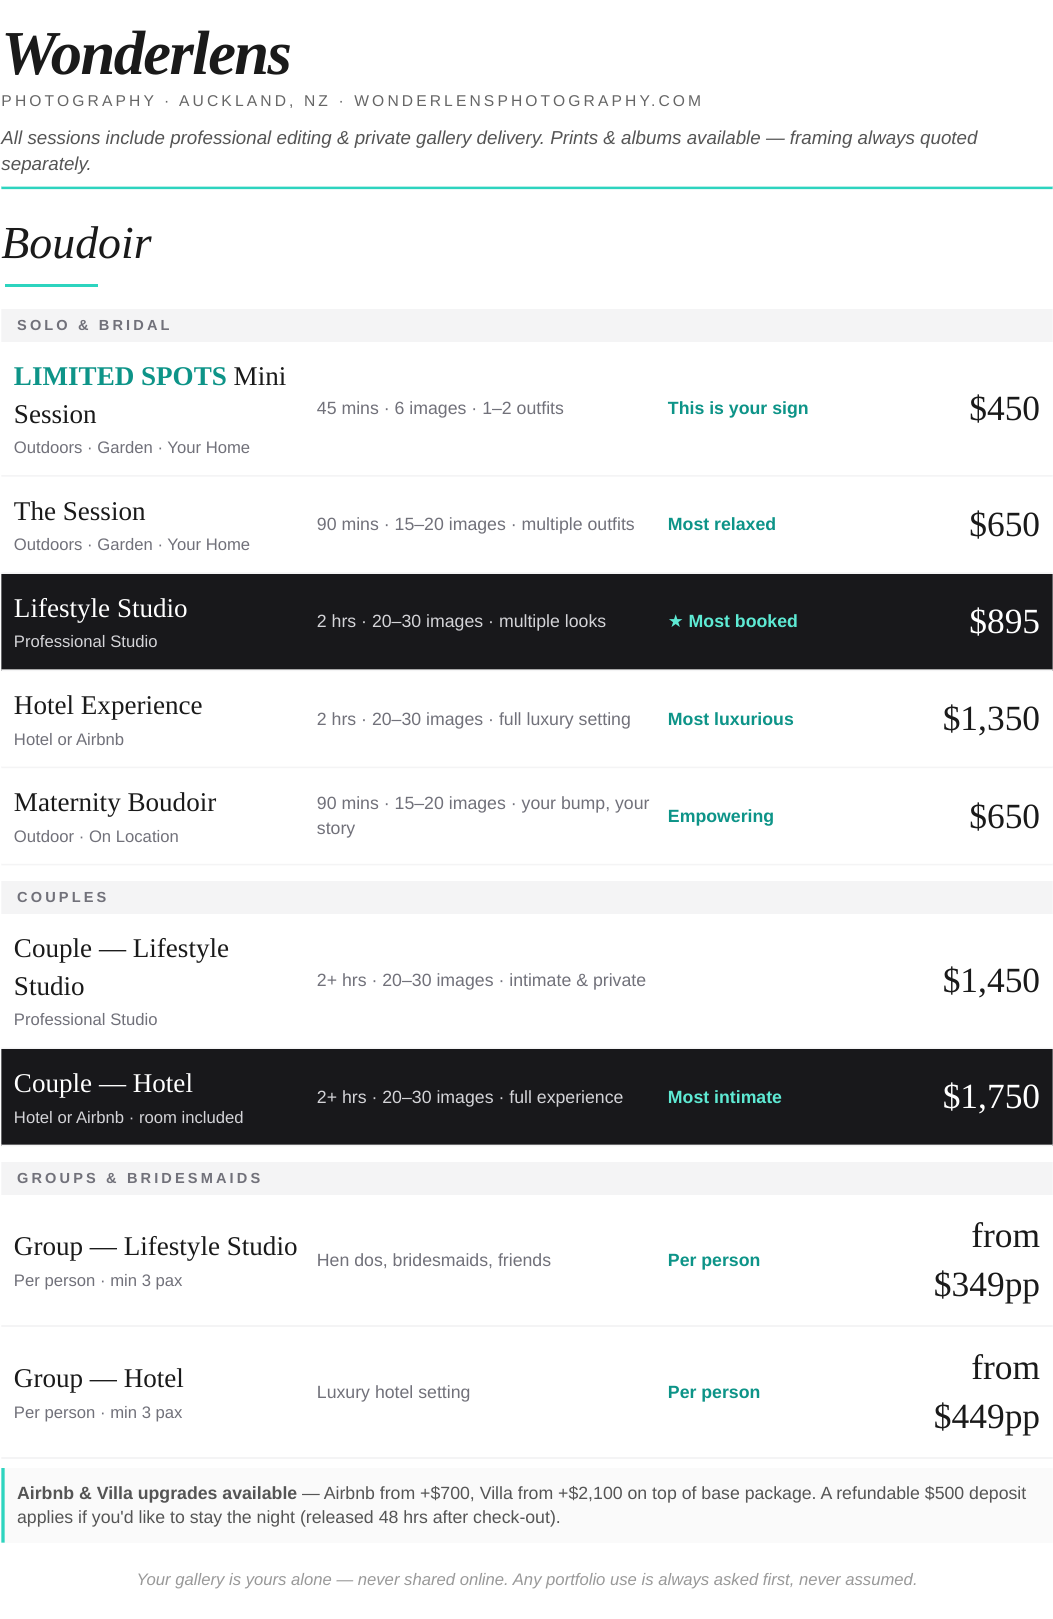This screenshot has width=1053, height=1619.
Task: Open the wonderlensphotography.com website text
Action: click(528, 101)
